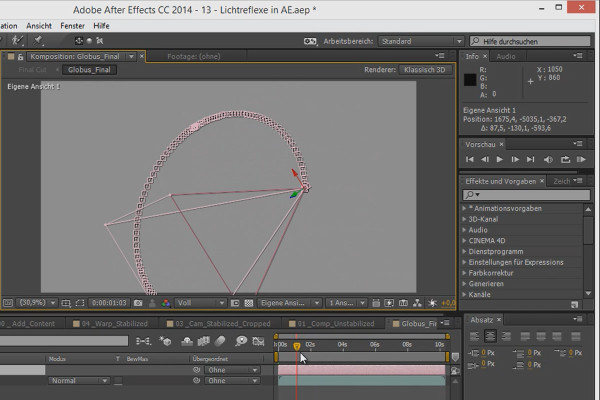Click the Roto/pin tool next to the puppet tool
The image size is (600, 400).
18,40
